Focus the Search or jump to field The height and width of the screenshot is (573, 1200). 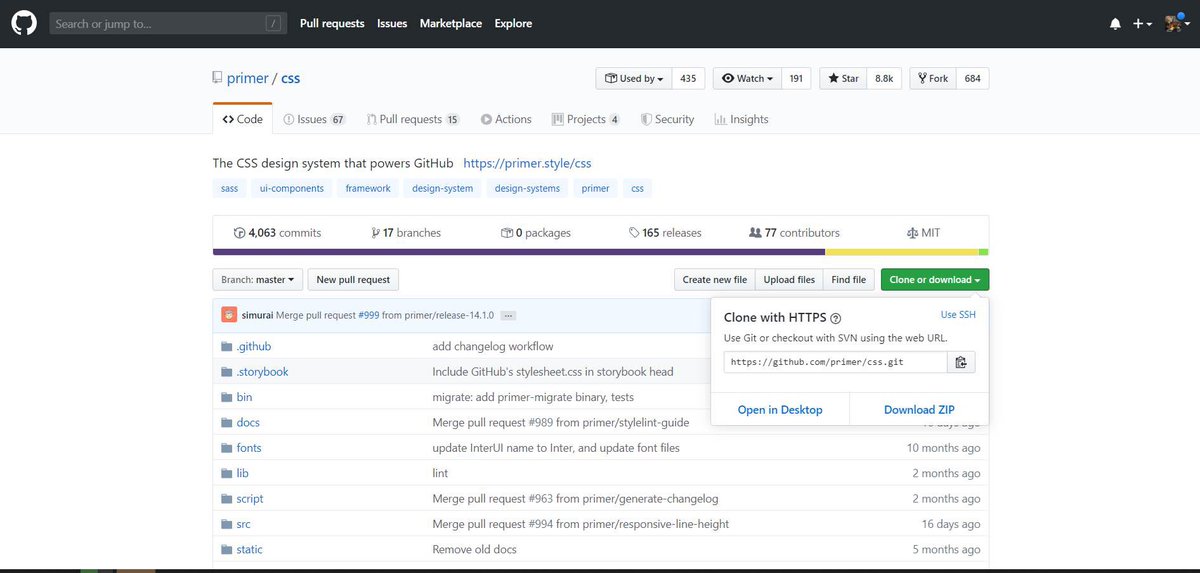(x=168, y=23)
